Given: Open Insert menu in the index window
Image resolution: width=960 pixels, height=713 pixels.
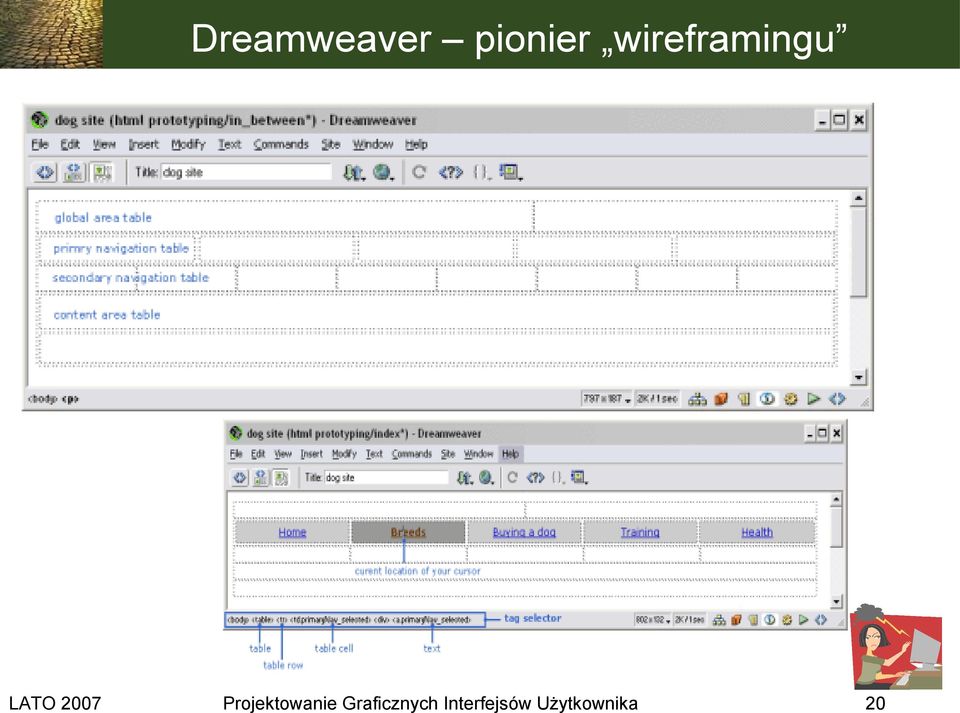Looking at the screenshot, I should [311, 454].
